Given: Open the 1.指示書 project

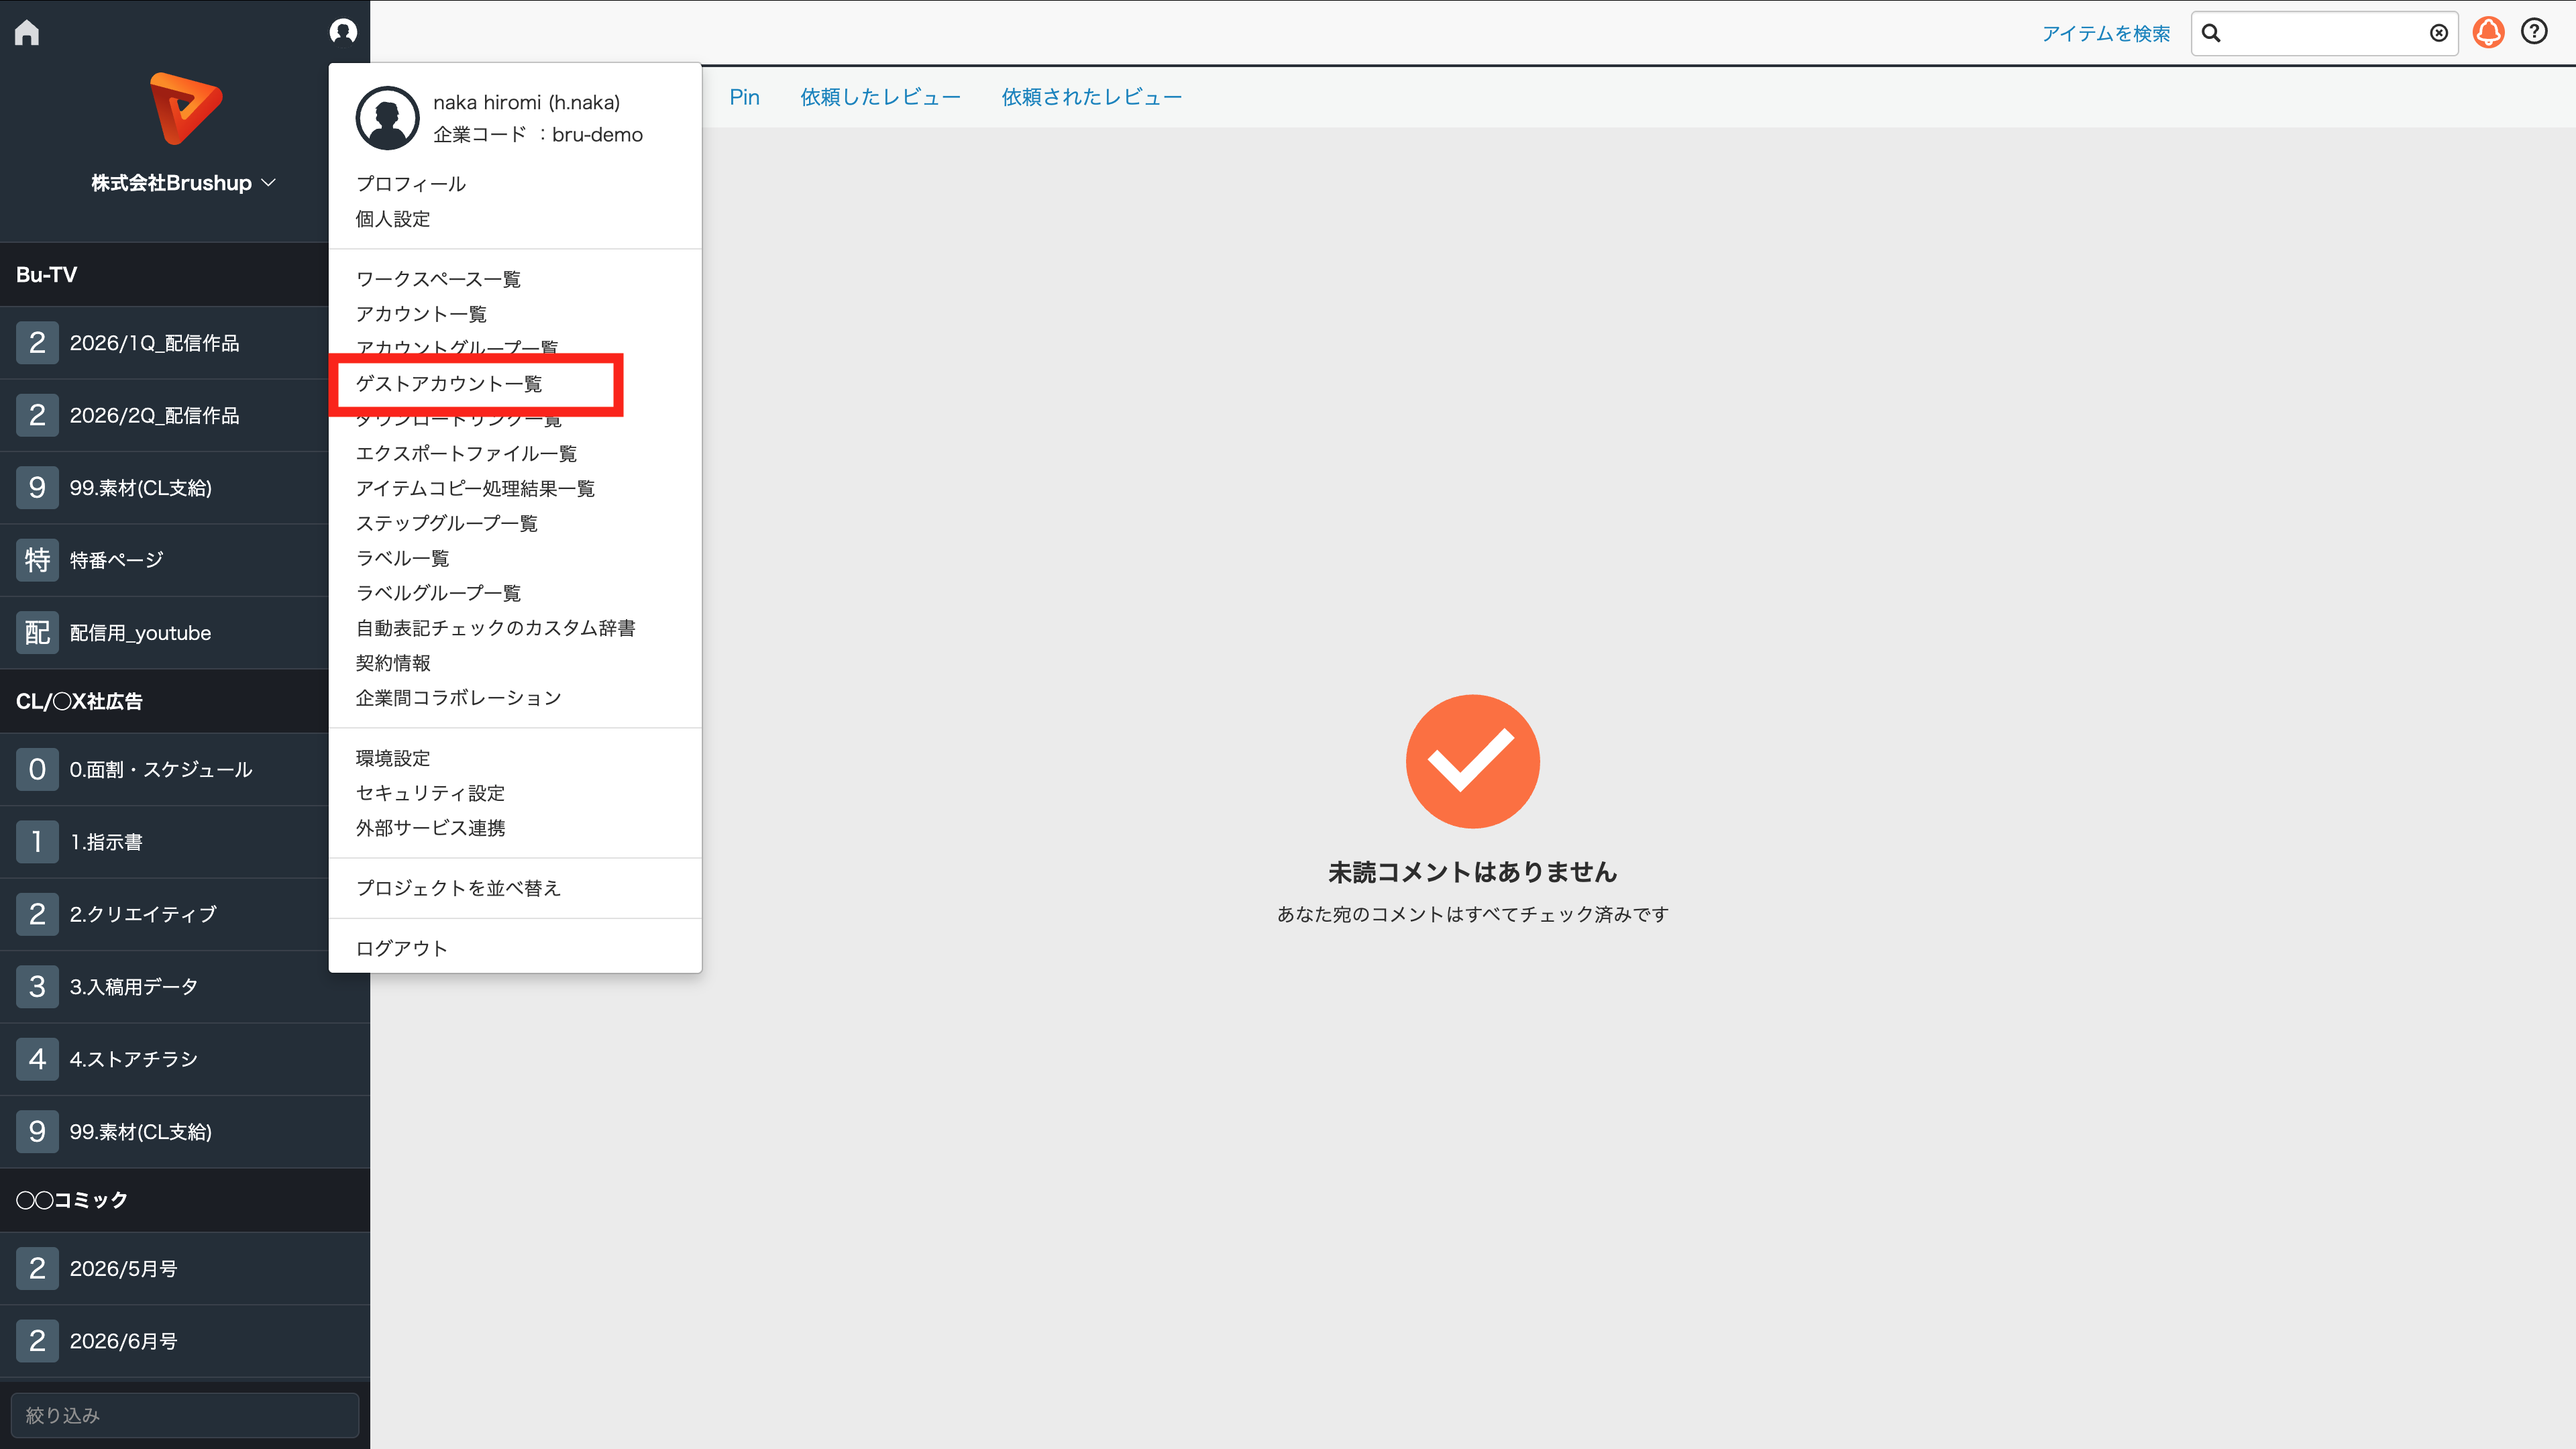Looking at the screenshot, I should tap(164, 842).
